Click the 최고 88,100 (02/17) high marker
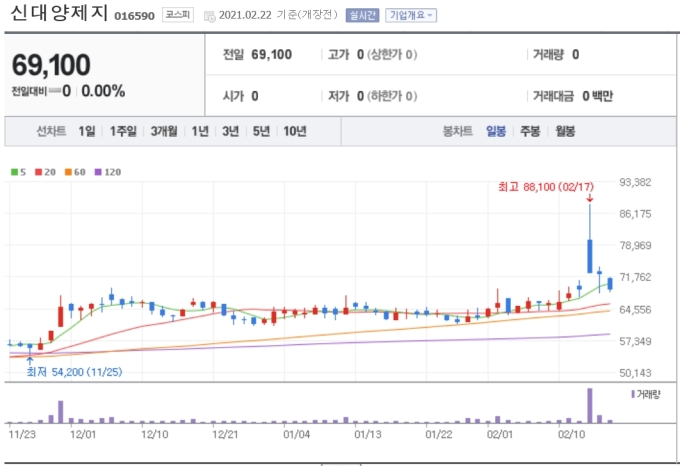The height and width of the screenshot is (466, 680). click(x=546, y=187)
